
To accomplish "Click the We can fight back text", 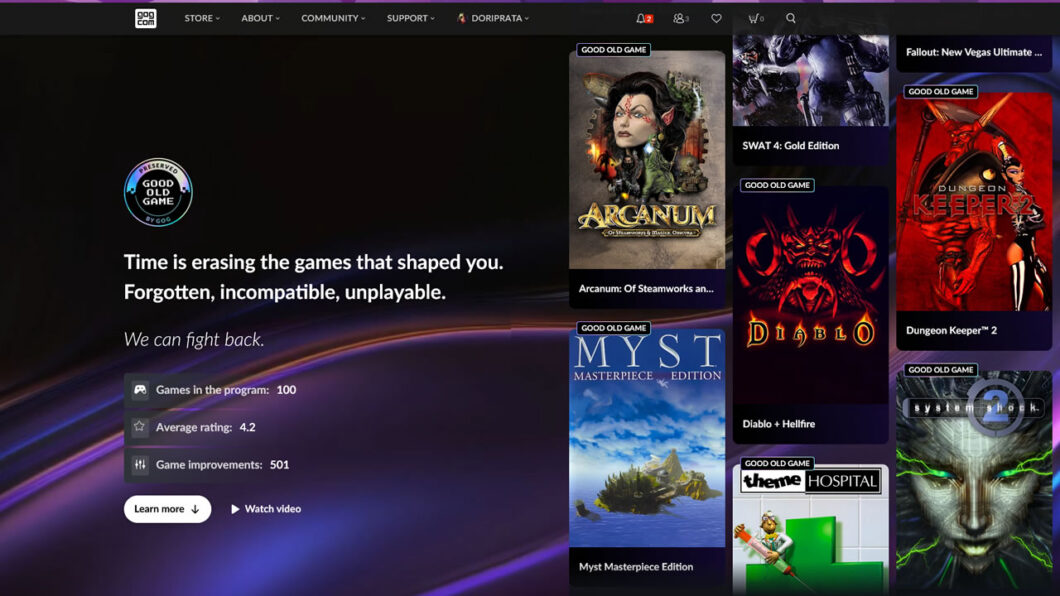I will (194, 339).
